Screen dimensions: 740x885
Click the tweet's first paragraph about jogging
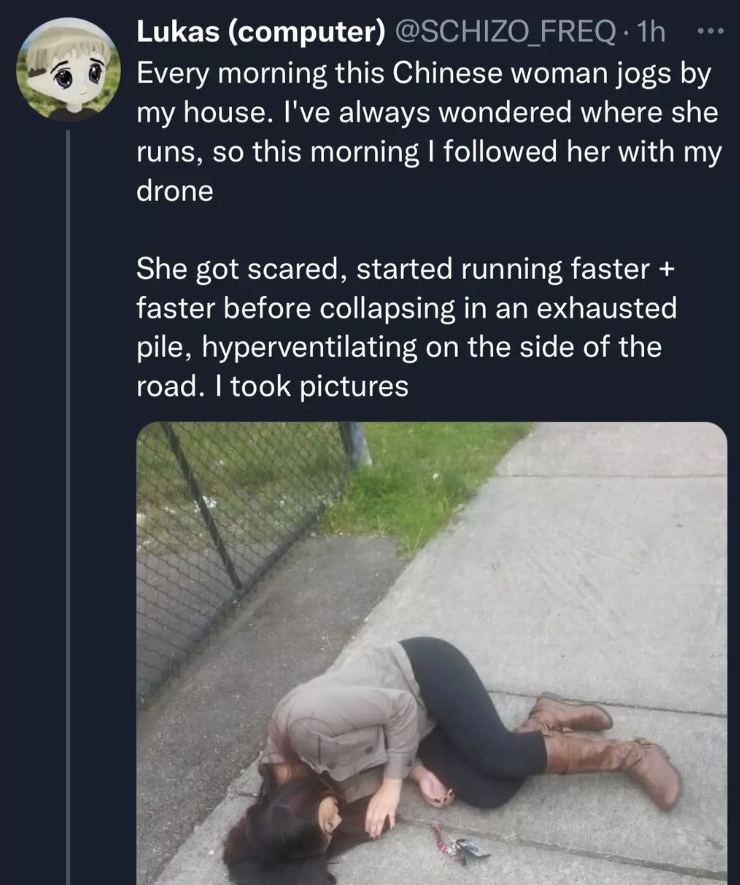(x=427, y=131)
